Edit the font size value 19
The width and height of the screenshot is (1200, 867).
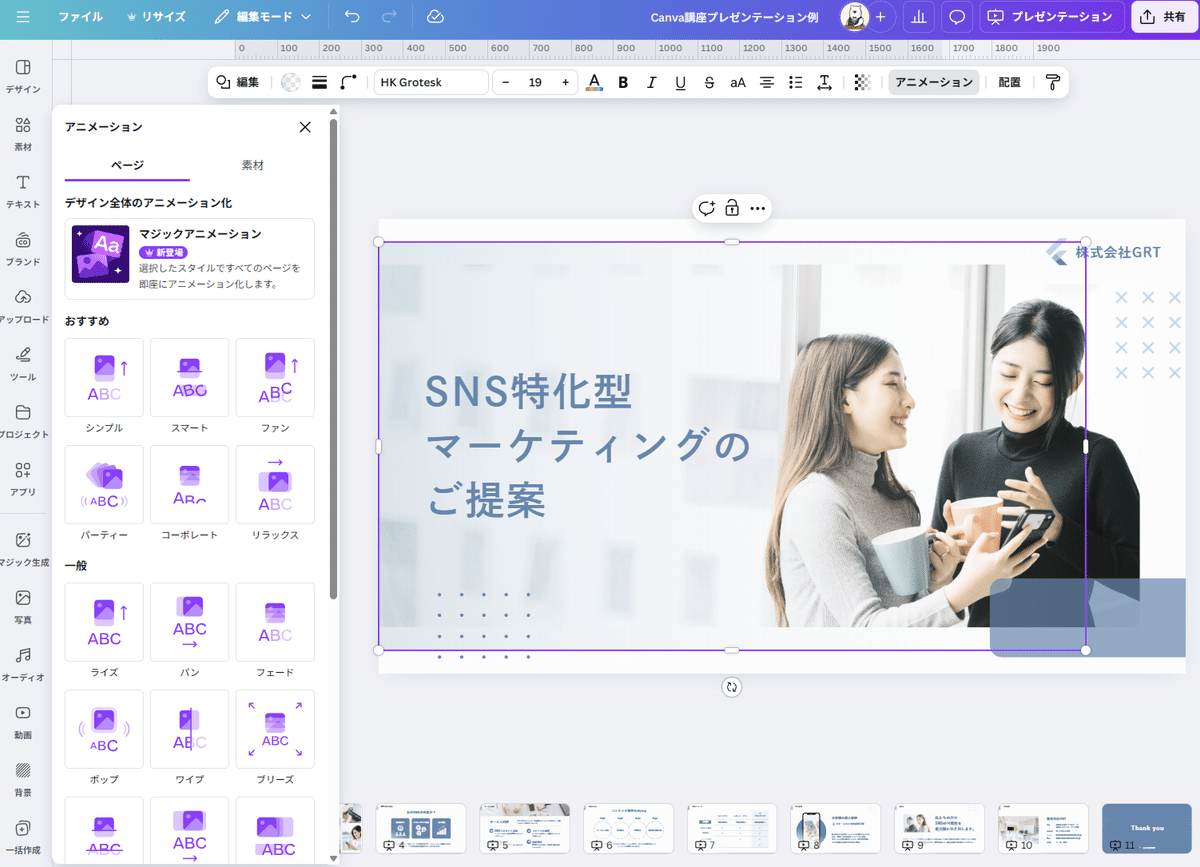click(x=535, y=83)
